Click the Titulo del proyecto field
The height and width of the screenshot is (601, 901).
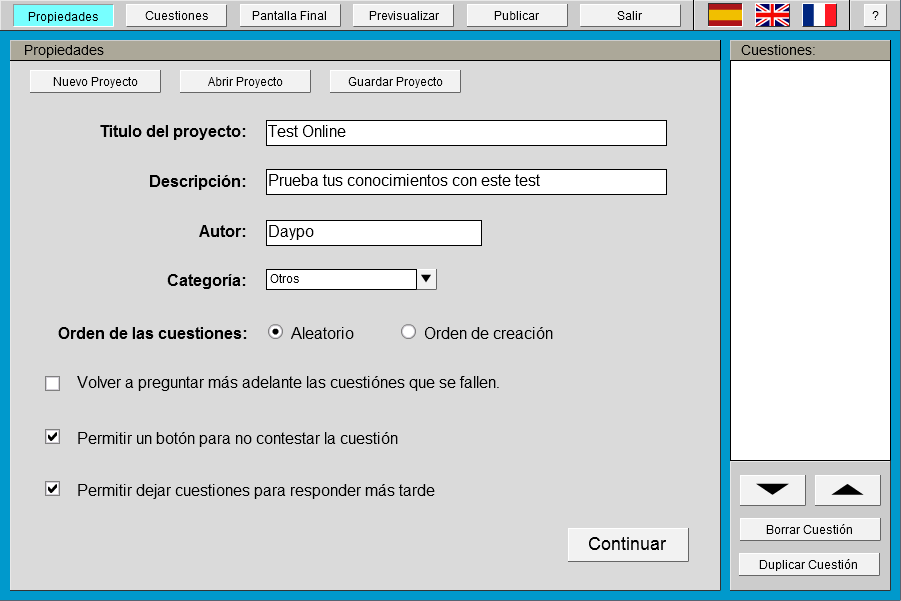pos(466,133)
